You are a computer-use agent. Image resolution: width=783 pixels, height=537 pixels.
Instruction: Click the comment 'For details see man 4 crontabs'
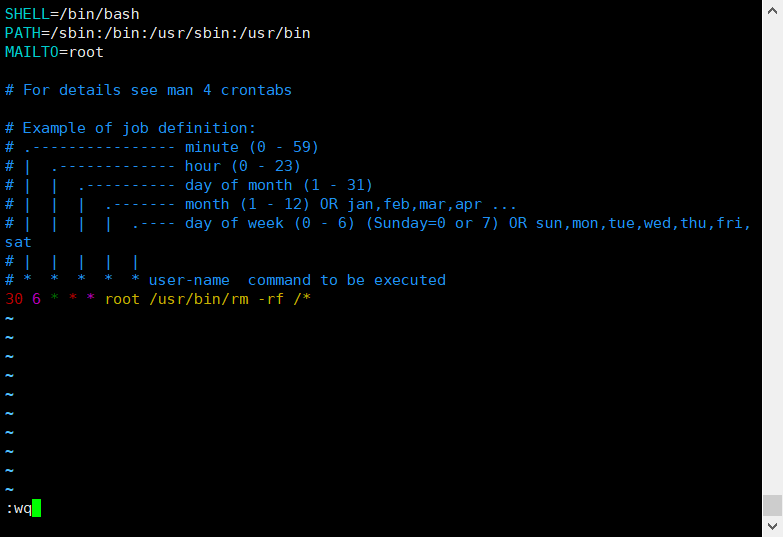pyautogui.click(x=157, y=90)
